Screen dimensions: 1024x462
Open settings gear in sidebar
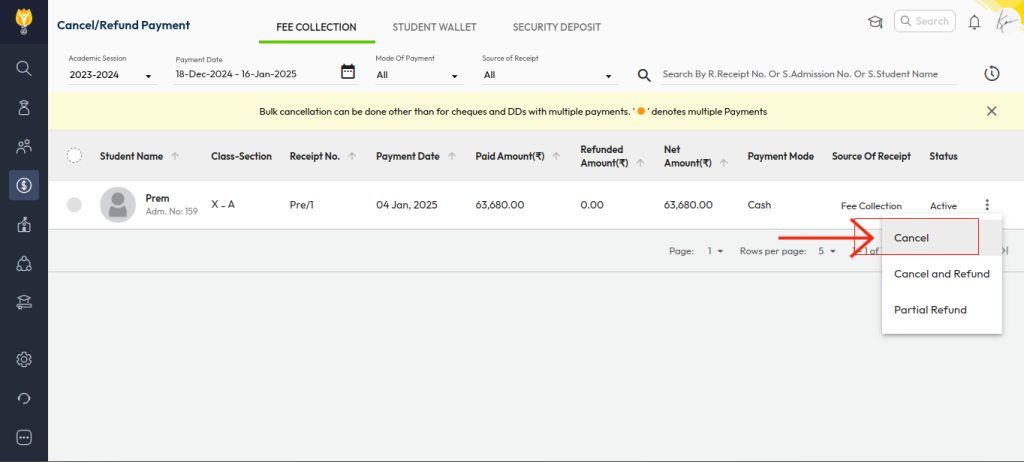coord(24,359)
